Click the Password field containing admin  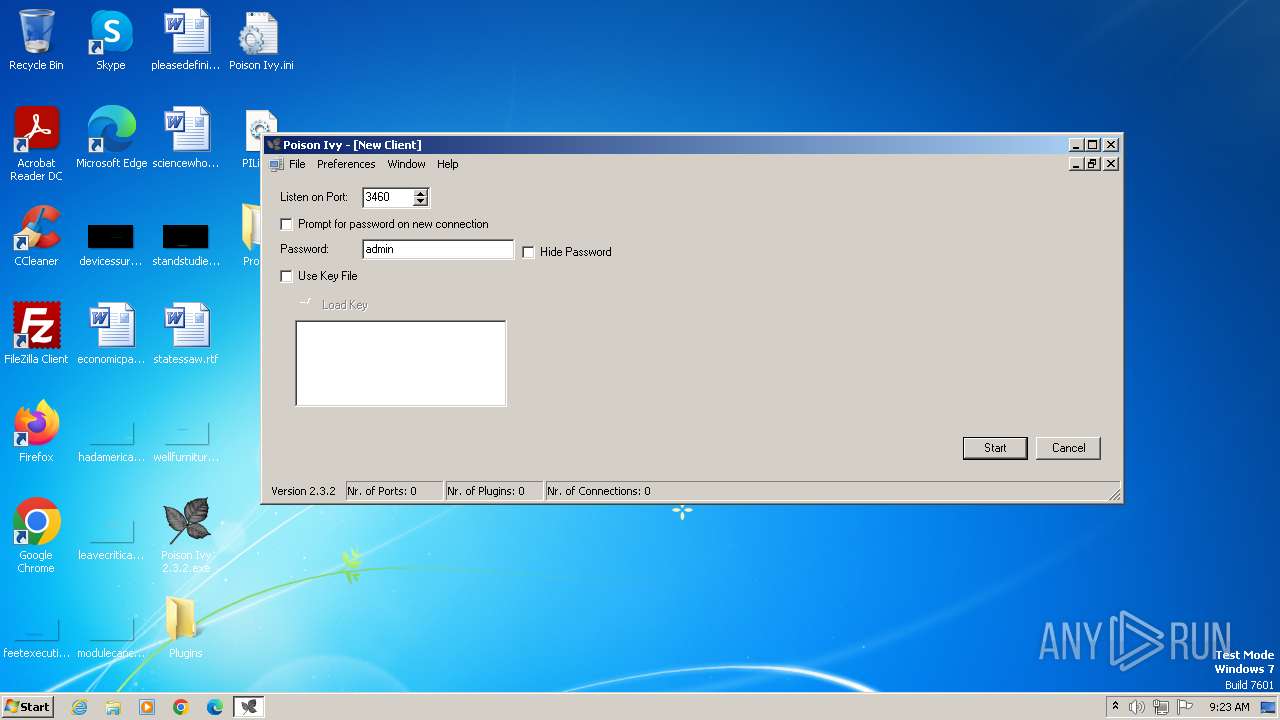(438, 249)
